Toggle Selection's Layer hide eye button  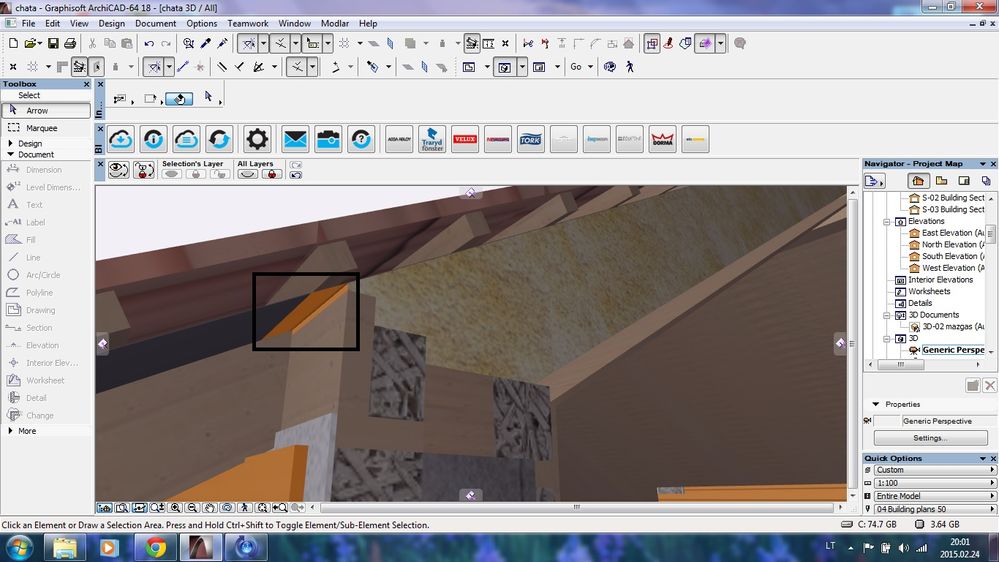[x=172, y=174]
